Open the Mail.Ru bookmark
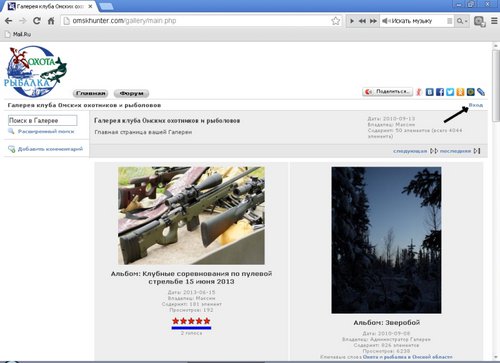This screenshot has height=363, width=500. coord(18,34)
